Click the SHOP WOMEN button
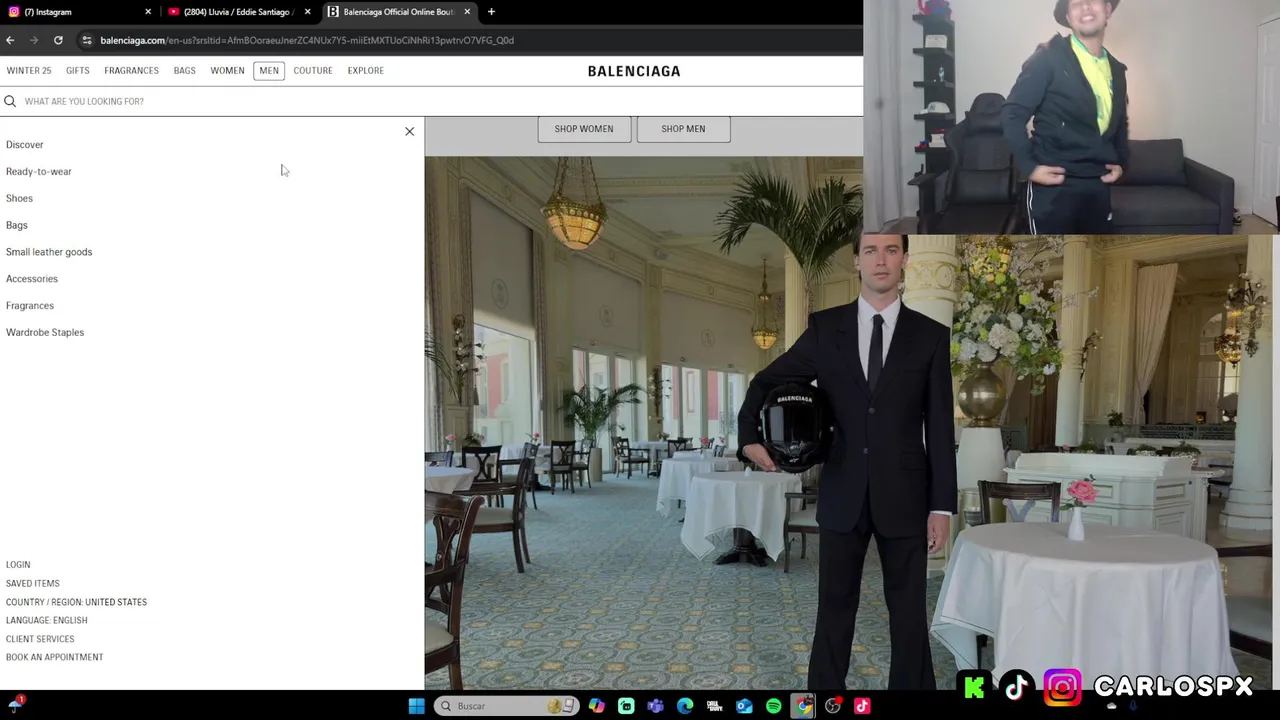 [584, 129]
